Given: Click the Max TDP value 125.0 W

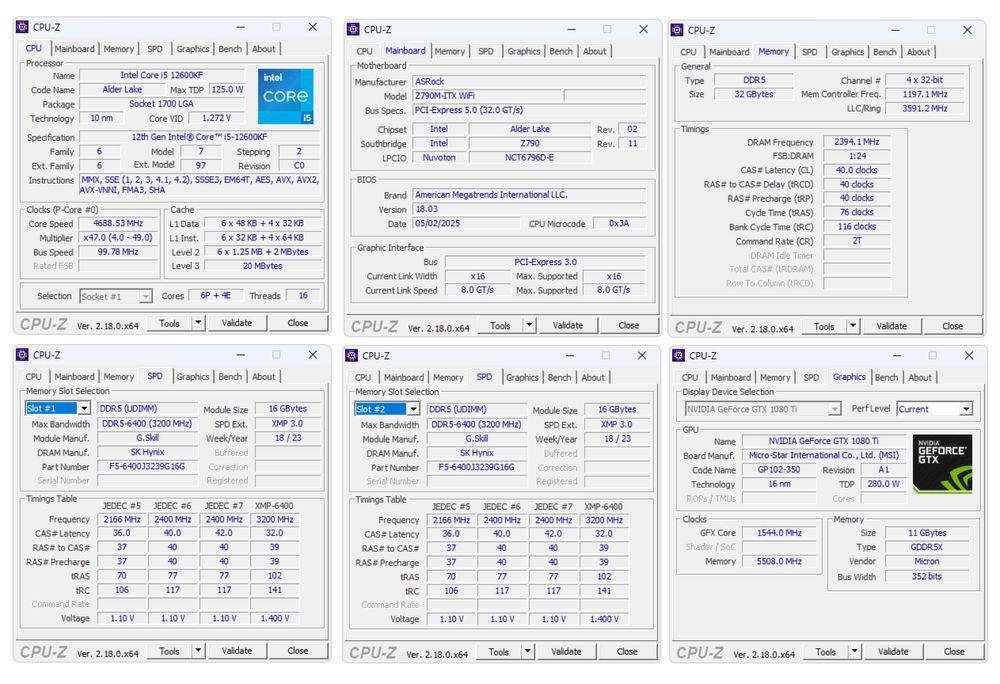Looking at the screenshot, I should point(227,89).
